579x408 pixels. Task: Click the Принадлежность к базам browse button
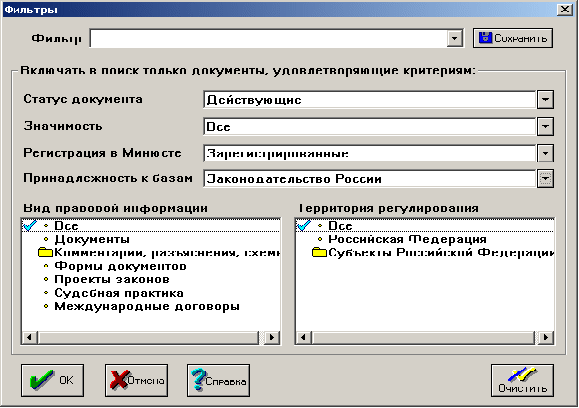click(545, 179)
